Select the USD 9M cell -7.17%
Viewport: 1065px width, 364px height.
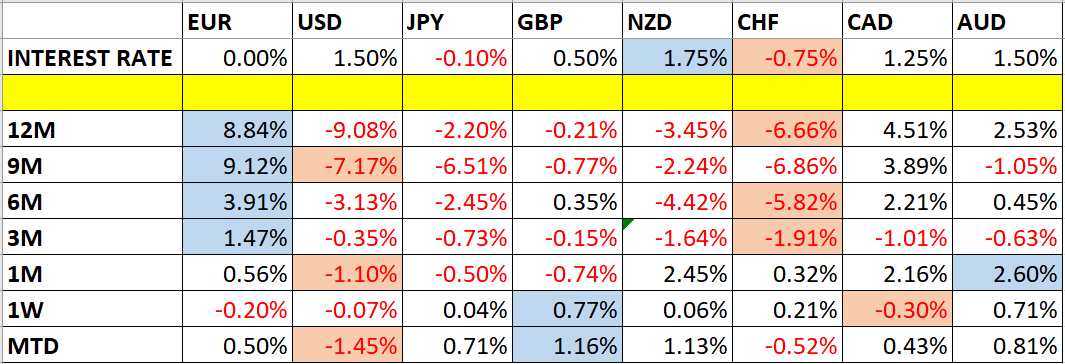coord(346,166)
